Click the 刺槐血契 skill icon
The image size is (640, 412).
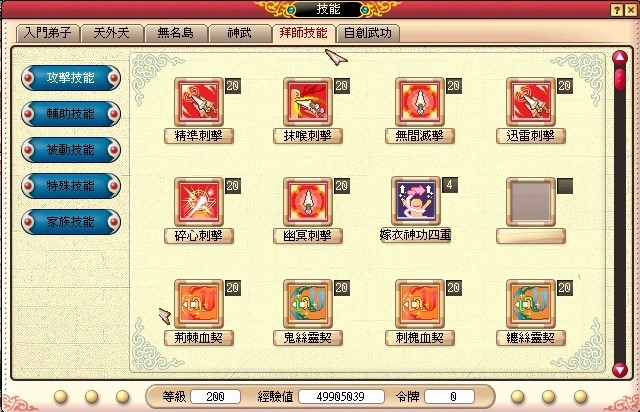(x=420, y=304)
